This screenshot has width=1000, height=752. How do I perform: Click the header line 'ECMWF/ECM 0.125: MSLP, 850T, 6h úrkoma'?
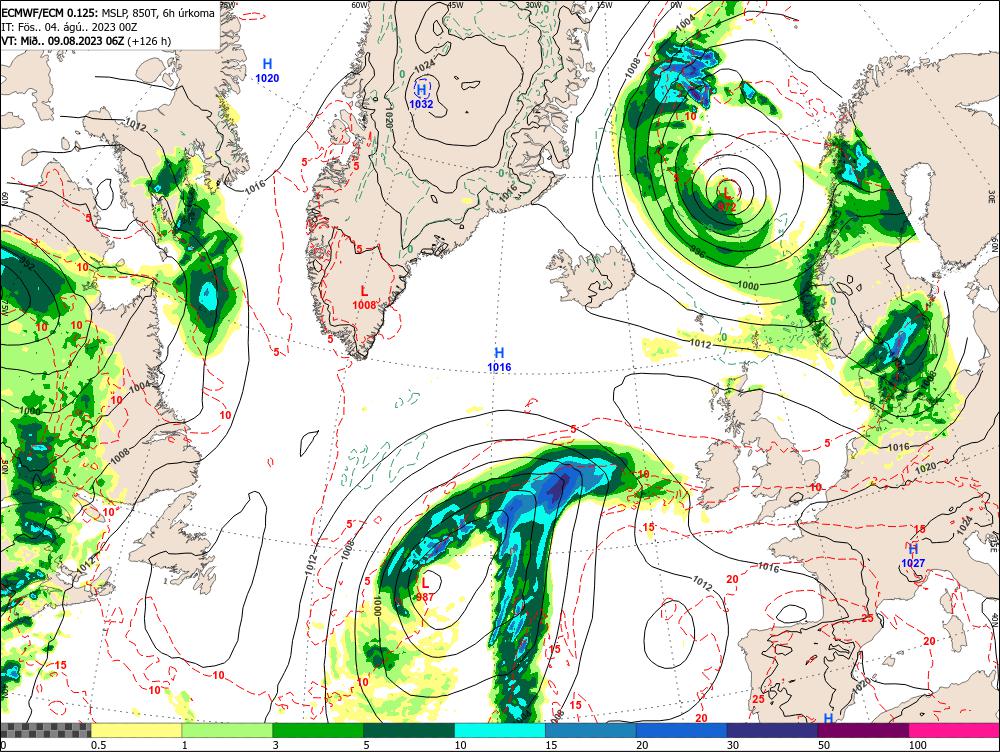[x=108, y=13]
